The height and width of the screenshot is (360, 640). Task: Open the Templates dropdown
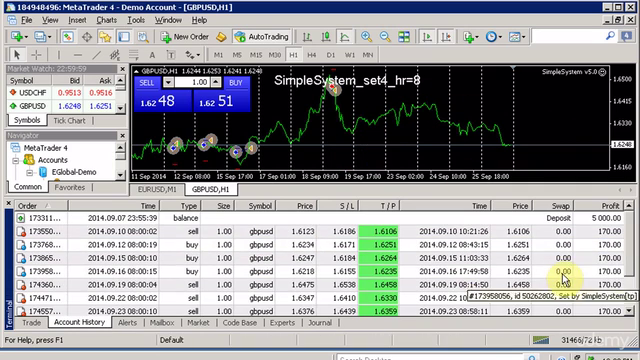click(x=517, y=37)
